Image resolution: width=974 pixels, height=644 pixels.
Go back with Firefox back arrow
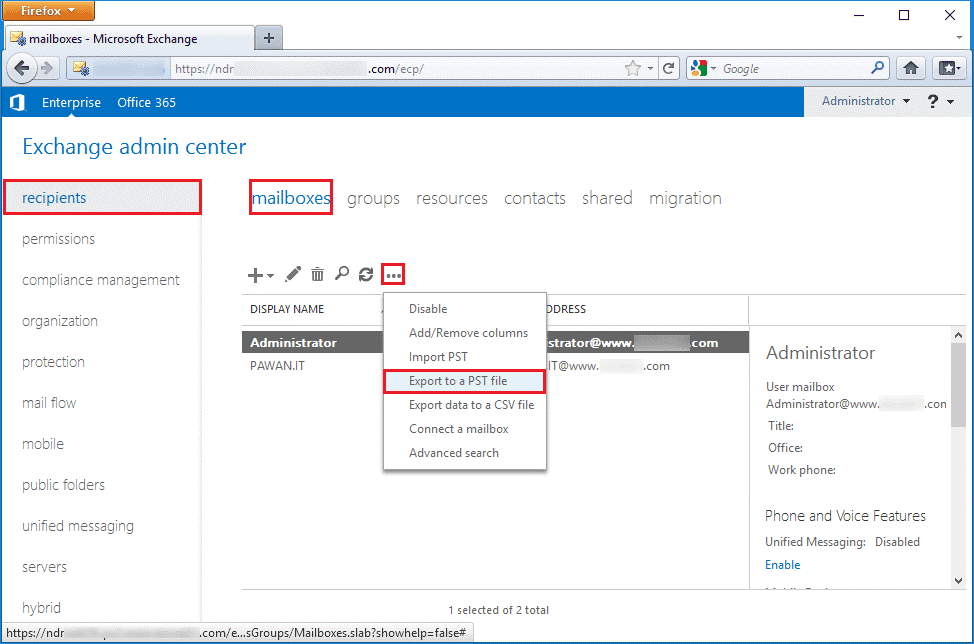click(22, 68)
